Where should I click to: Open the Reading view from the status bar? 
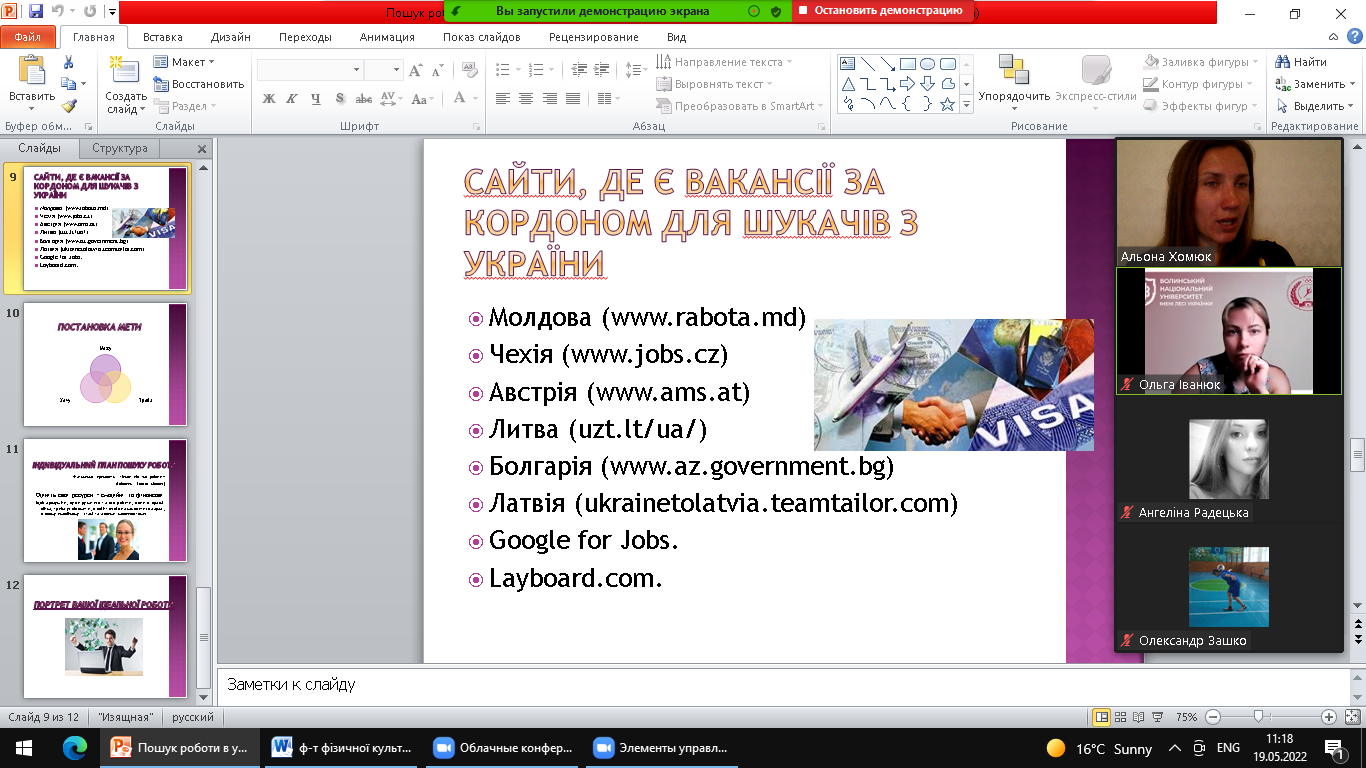point(1138,715)
